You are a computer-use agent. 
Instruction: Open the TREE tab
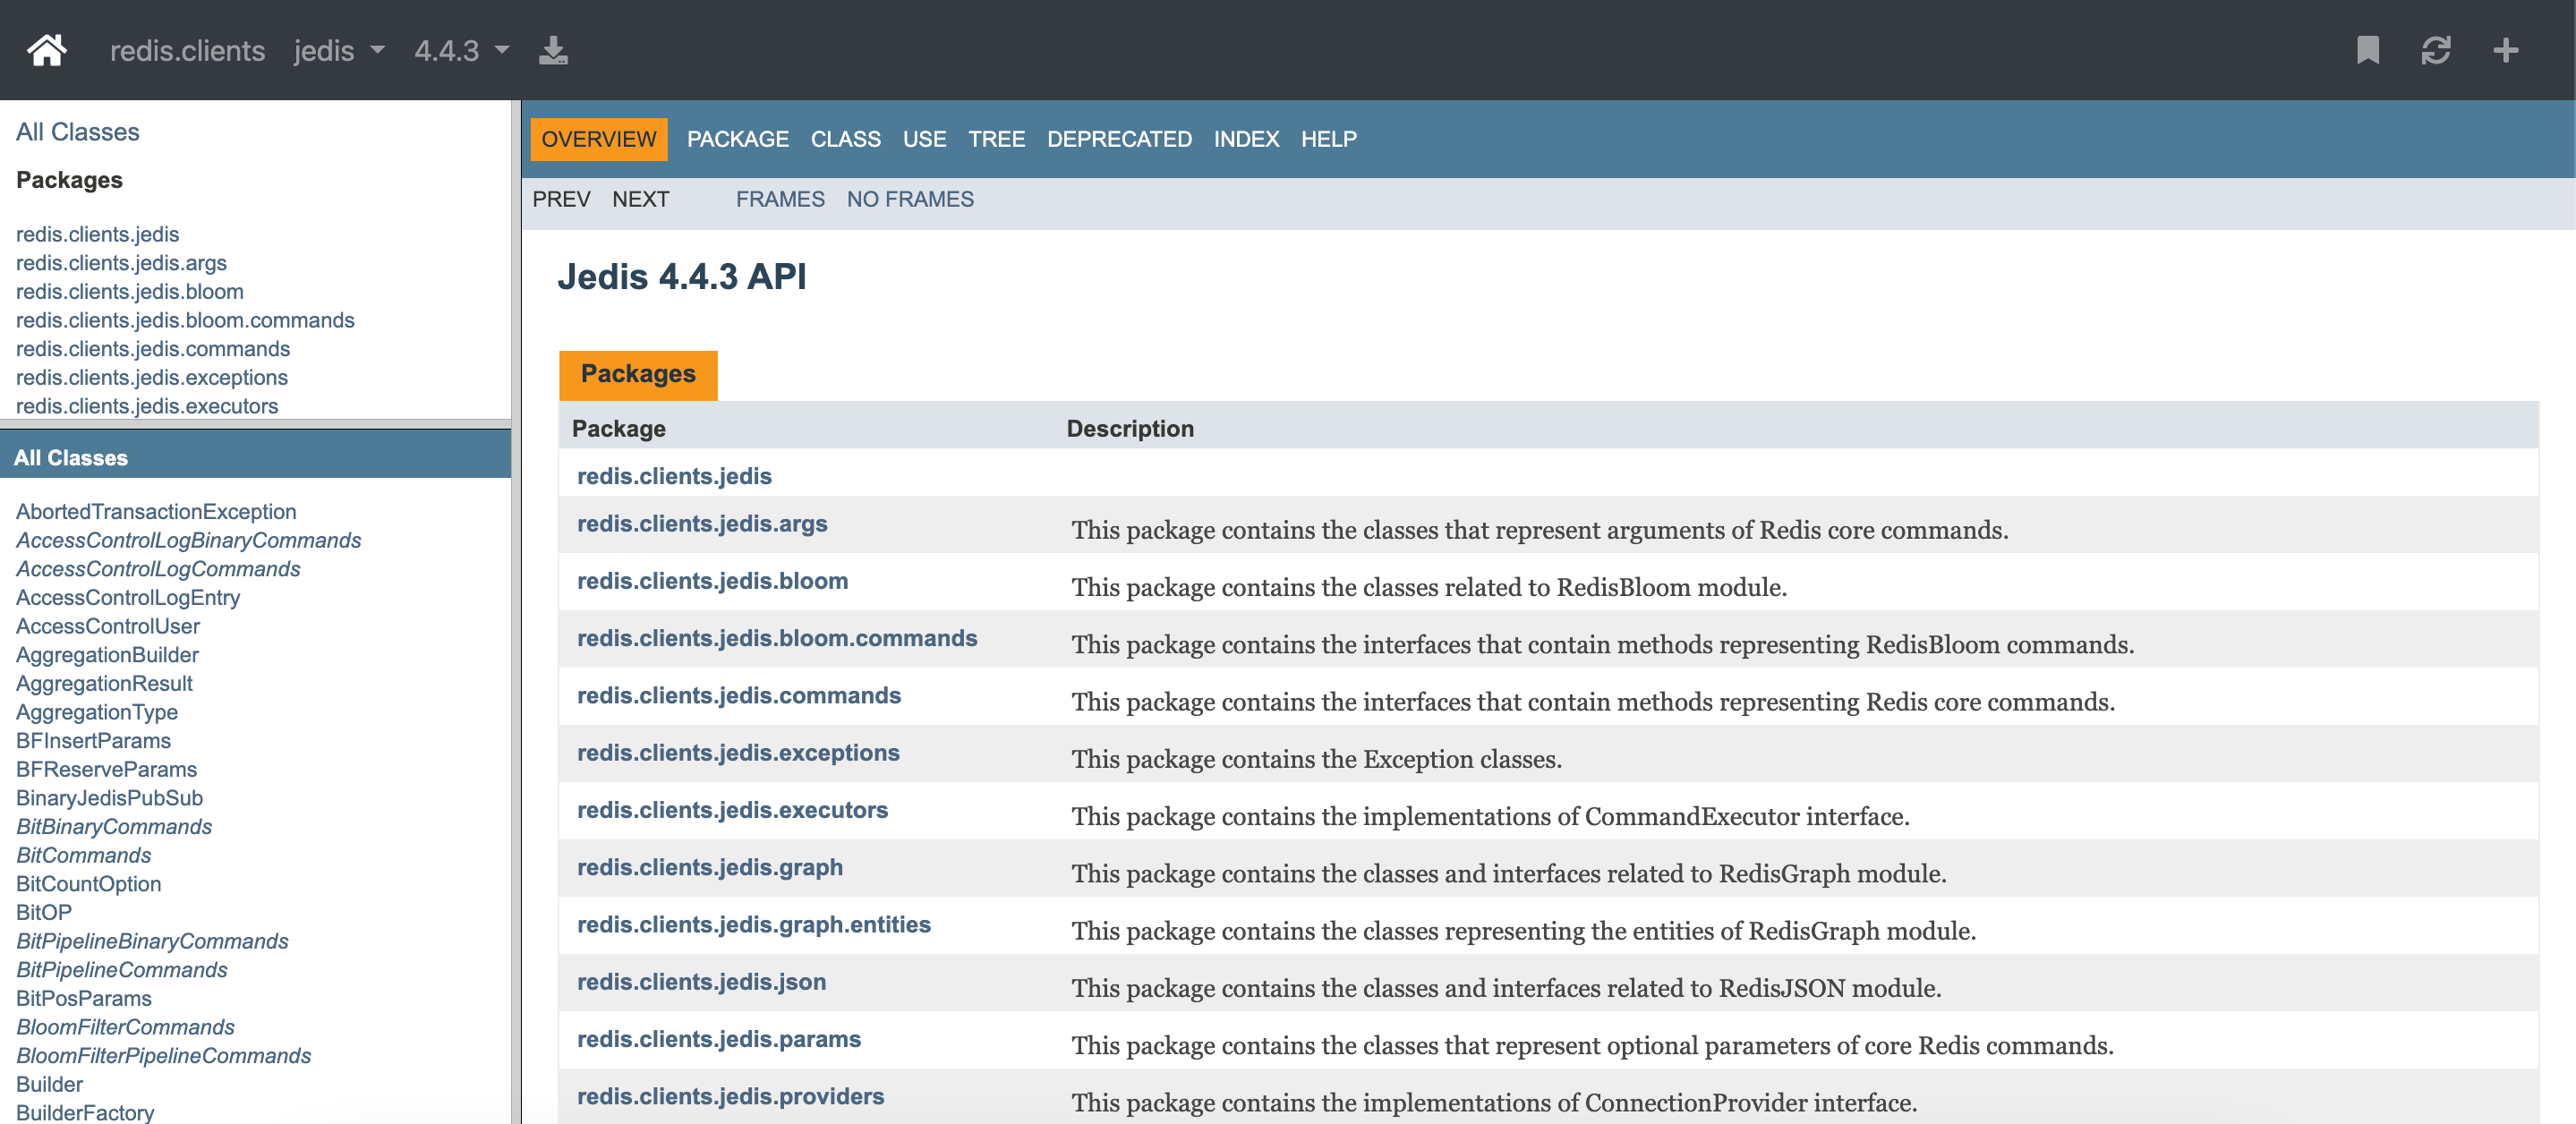pos(996,139)
